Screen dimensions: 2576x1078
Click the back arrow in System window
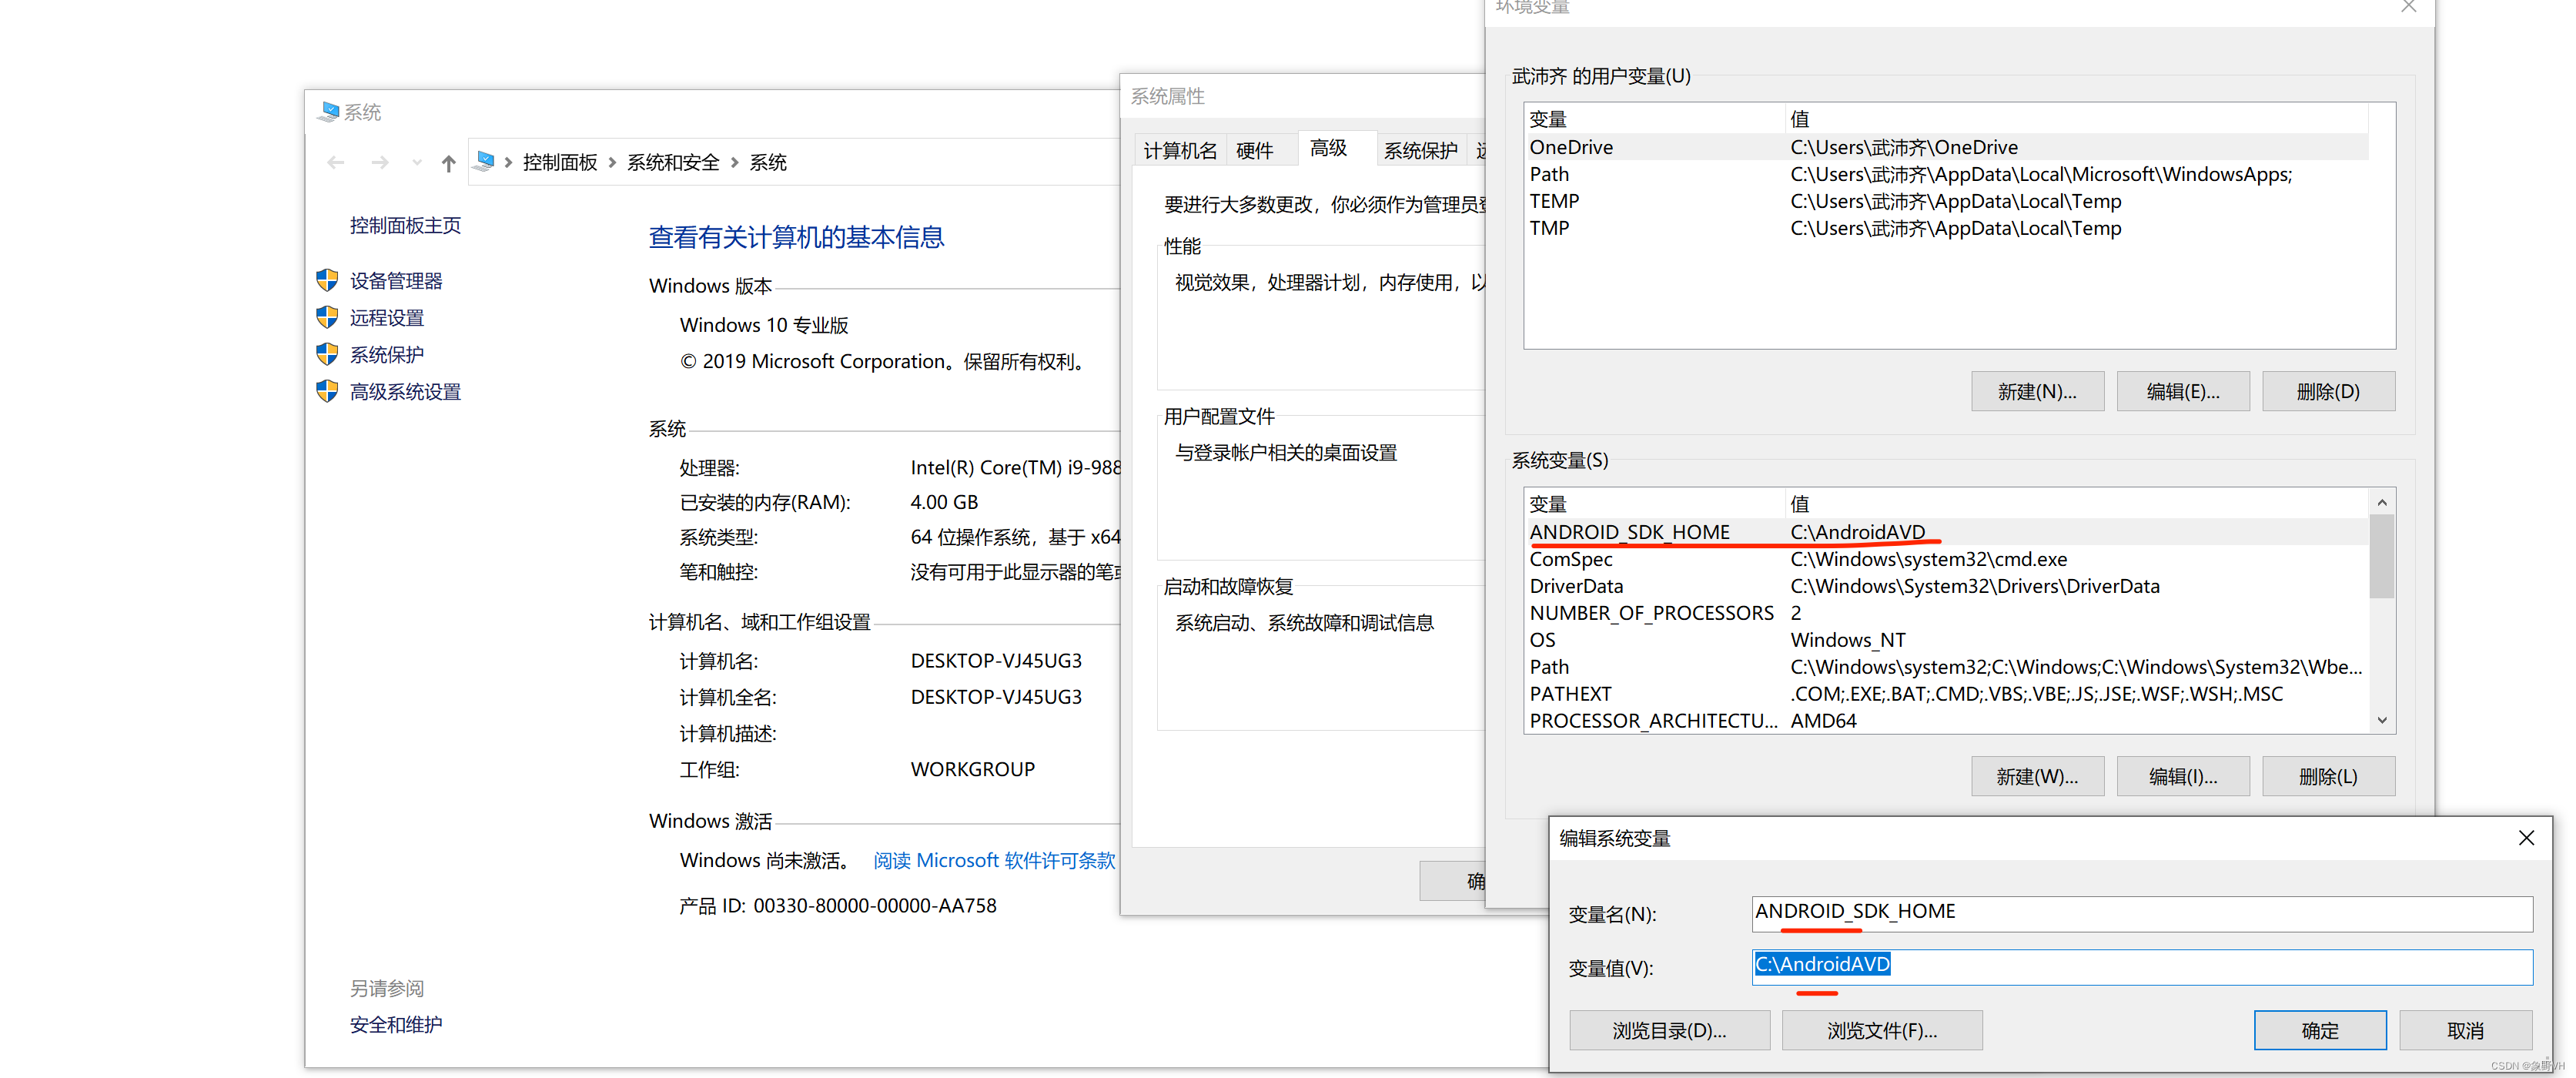(x=336, y=163)
